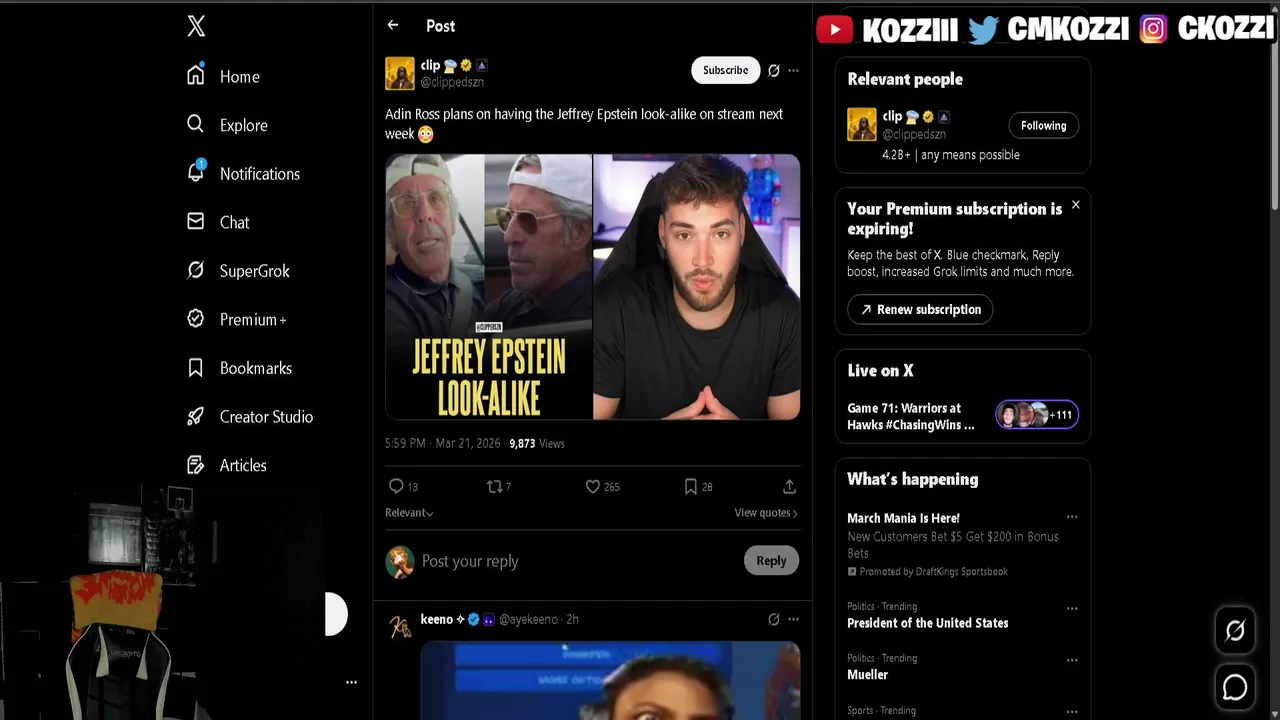
Task: Open more options on the March Mania trend
Action: (x=1072, y=517)
